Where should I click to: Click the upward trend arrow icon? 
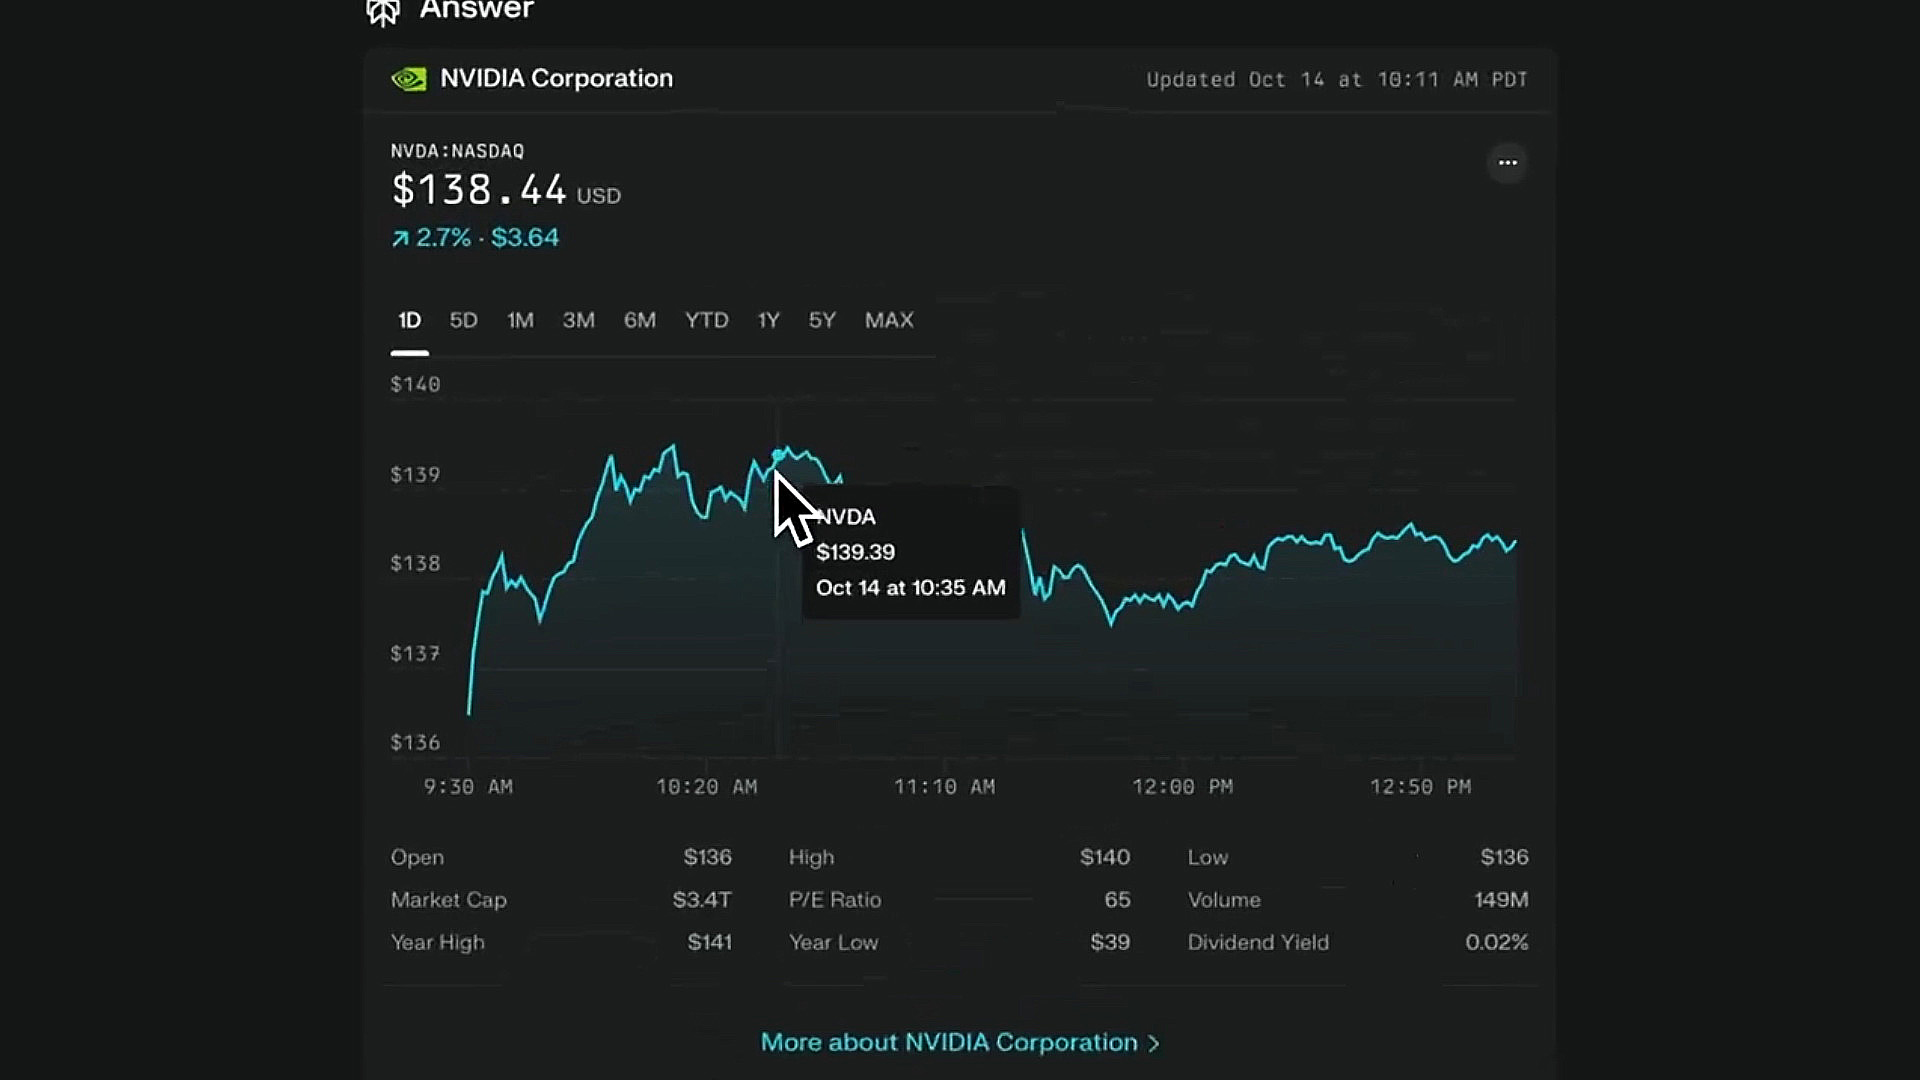tap(400, 238)
